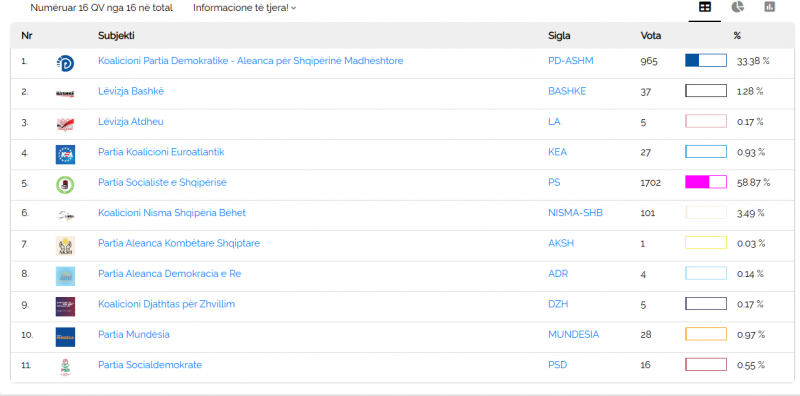
Task: Click the PD-ASHM blue percentage bar
Action: click(706, 60)
